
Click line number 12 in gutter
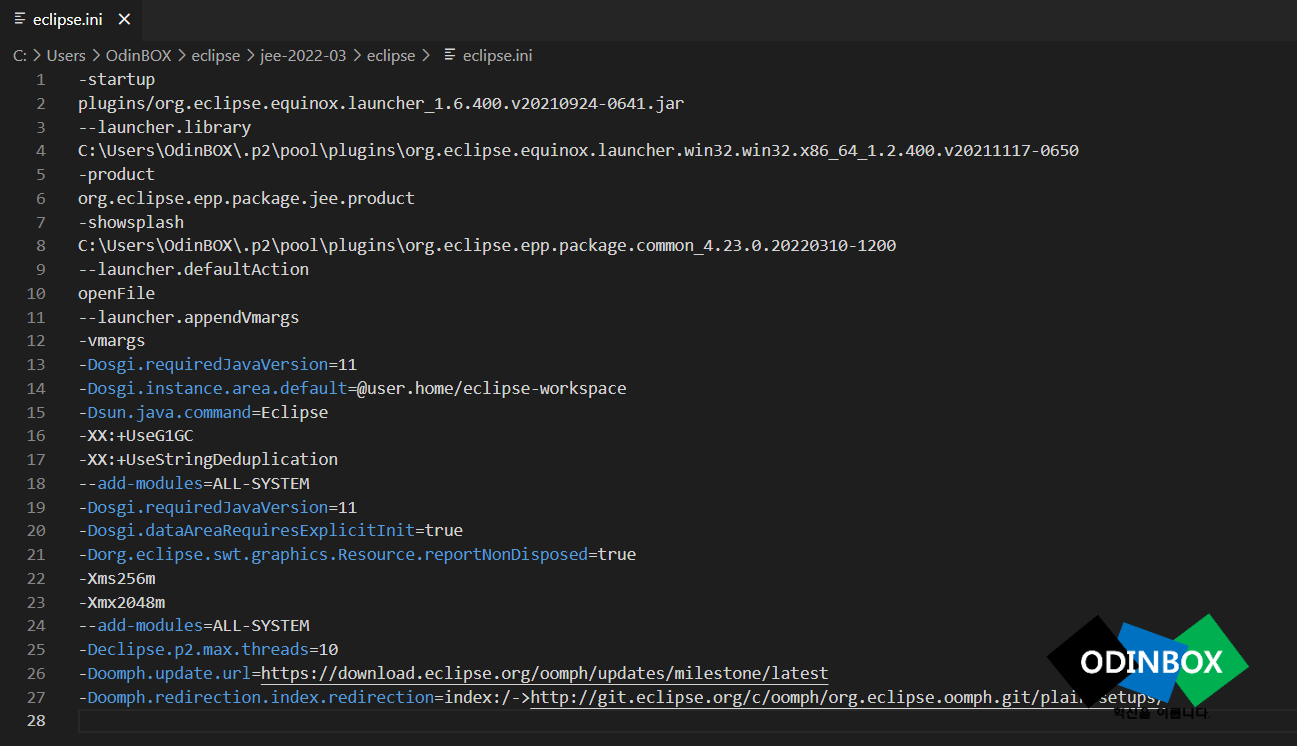(x=36, y=341)
